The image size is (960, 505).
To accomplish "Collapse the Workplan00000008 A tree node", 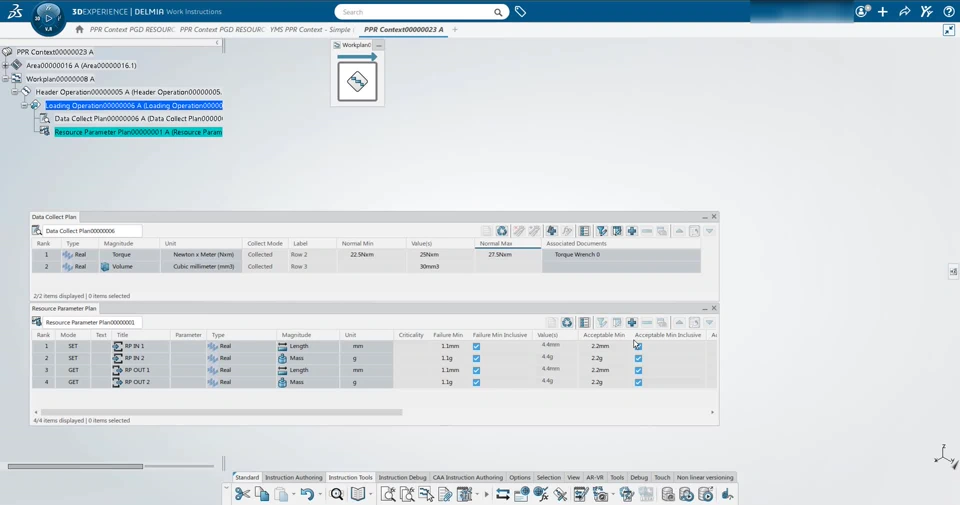I will 6,79.
